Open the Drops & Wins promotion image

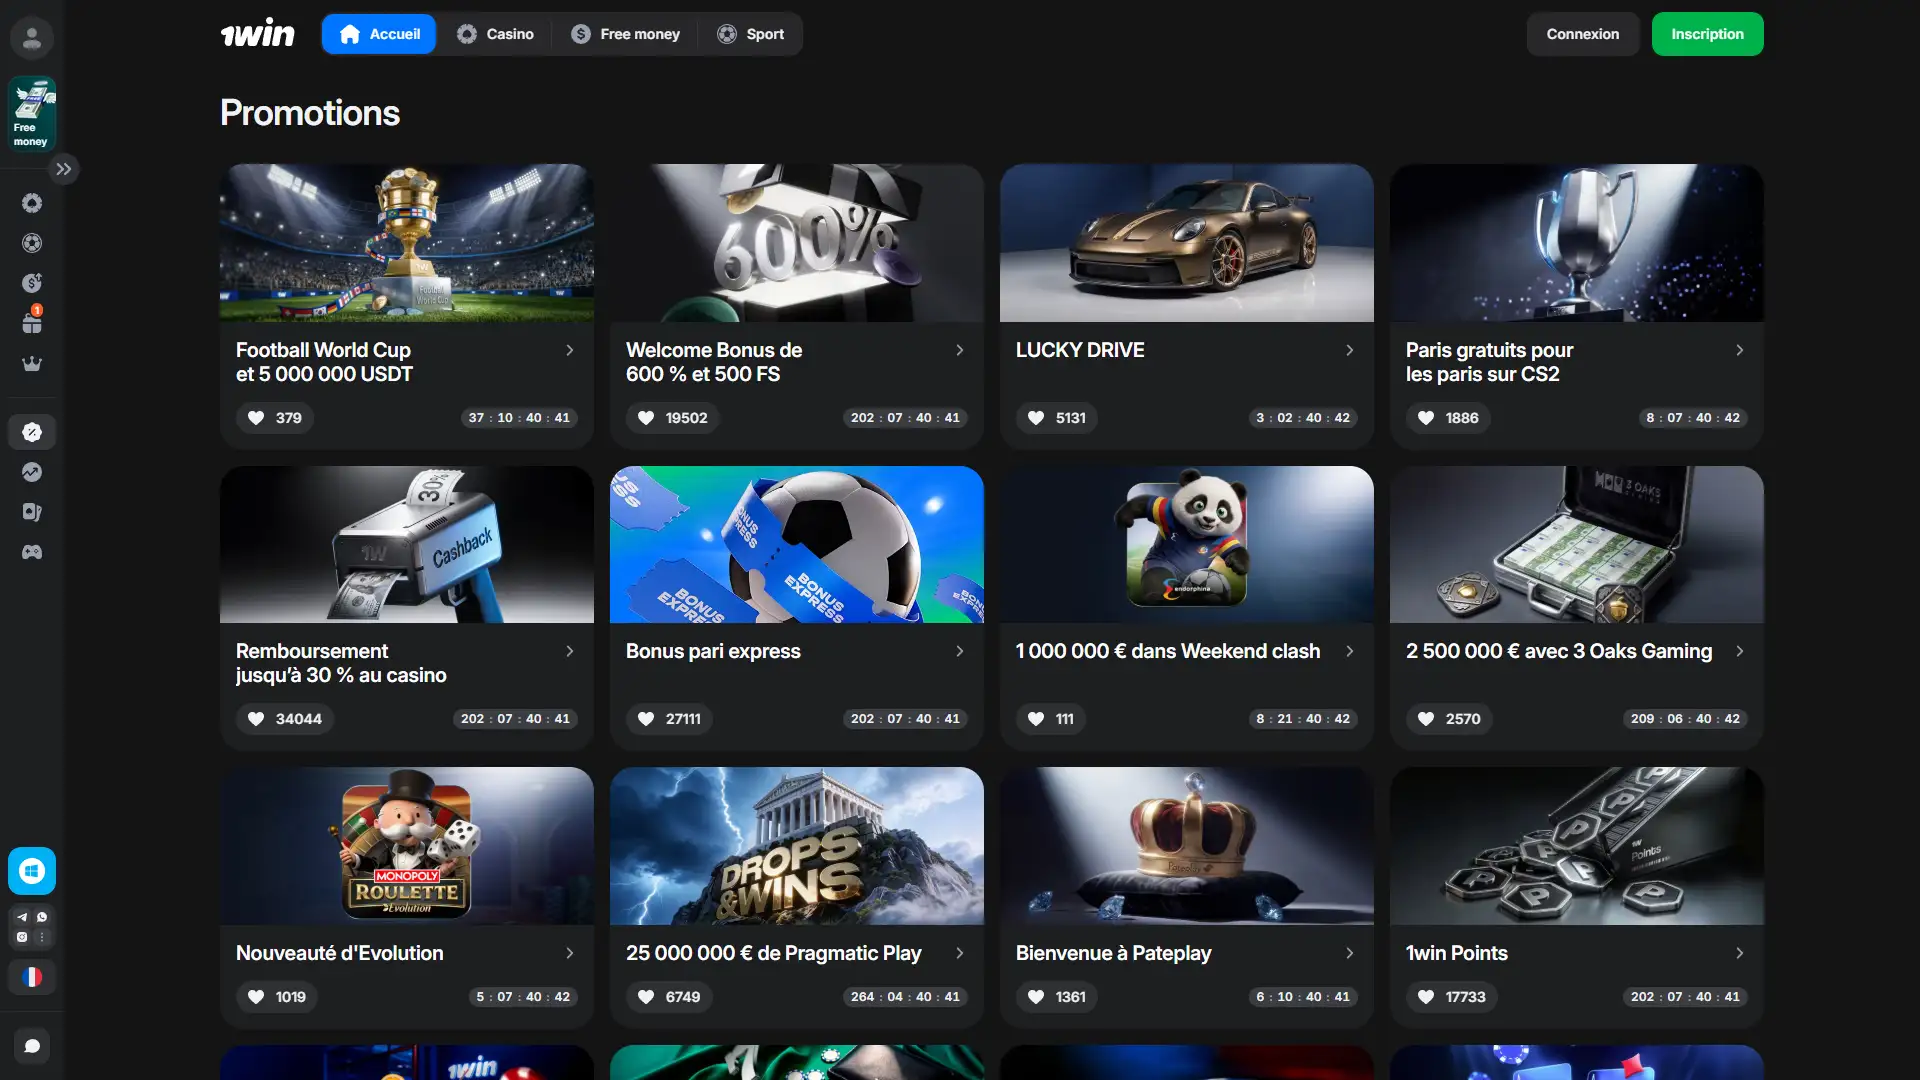[797, 846]
